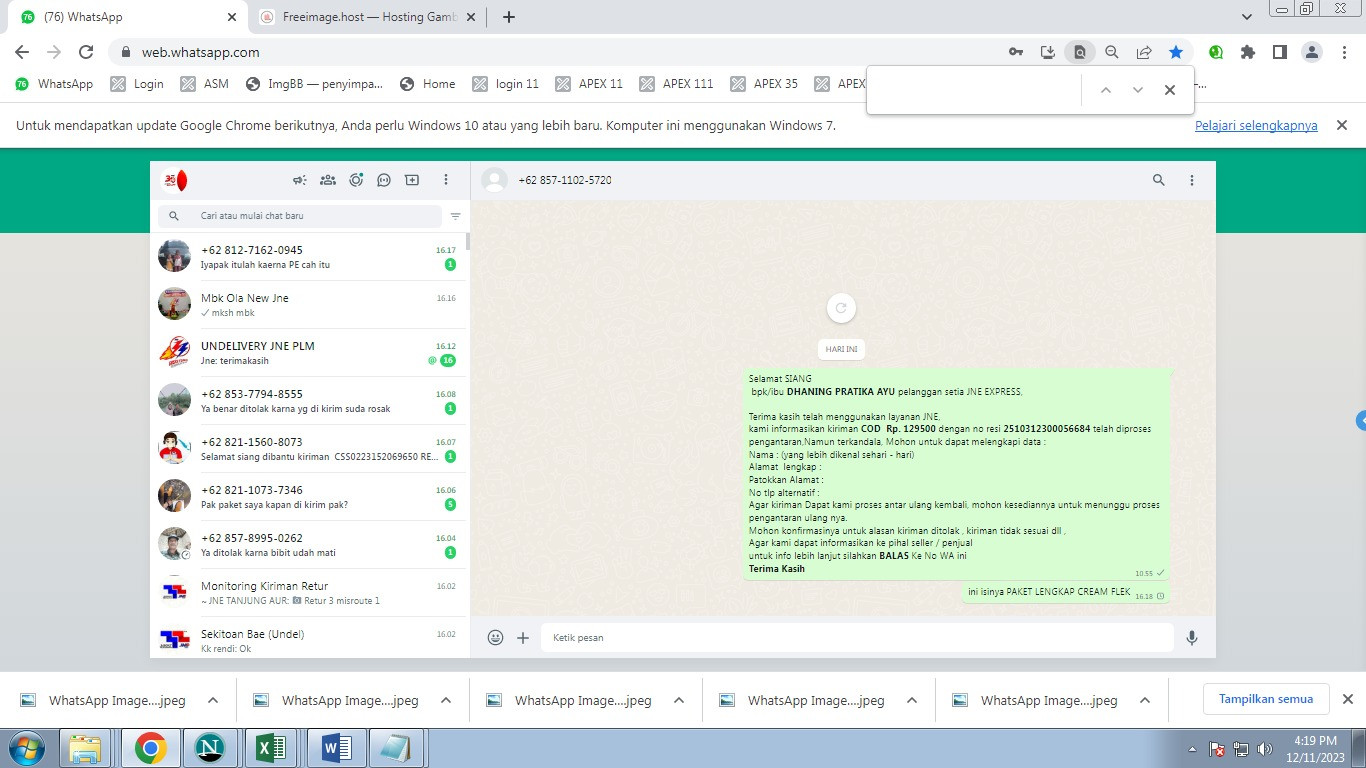Open the ASM bookmark
Viewport: 1366px width, 768px height.
(x=205, y=84)
